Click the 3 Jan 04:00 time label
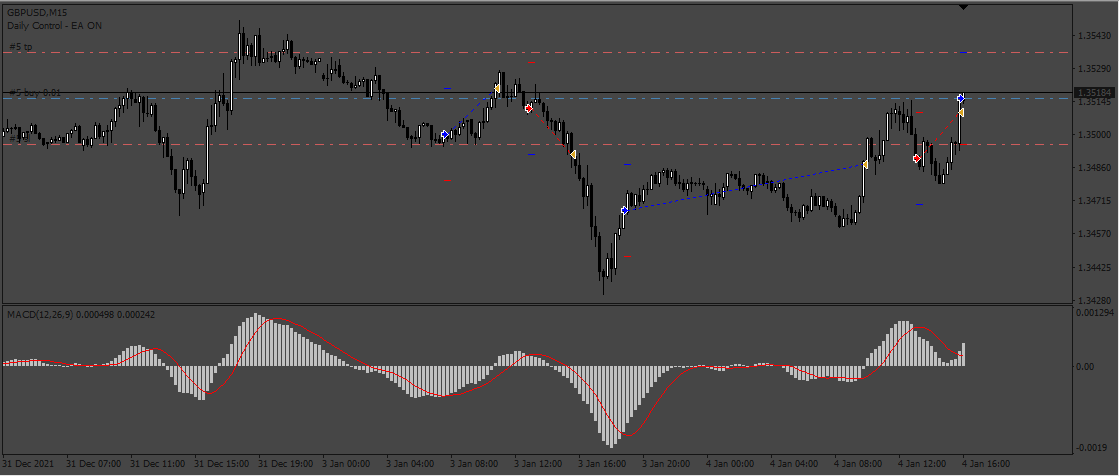Screen dimensions: 1120x476 pos(412,464)
